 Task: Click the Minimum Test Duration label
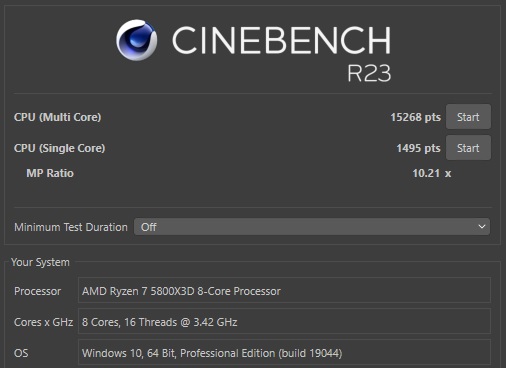tap(71, 227)
